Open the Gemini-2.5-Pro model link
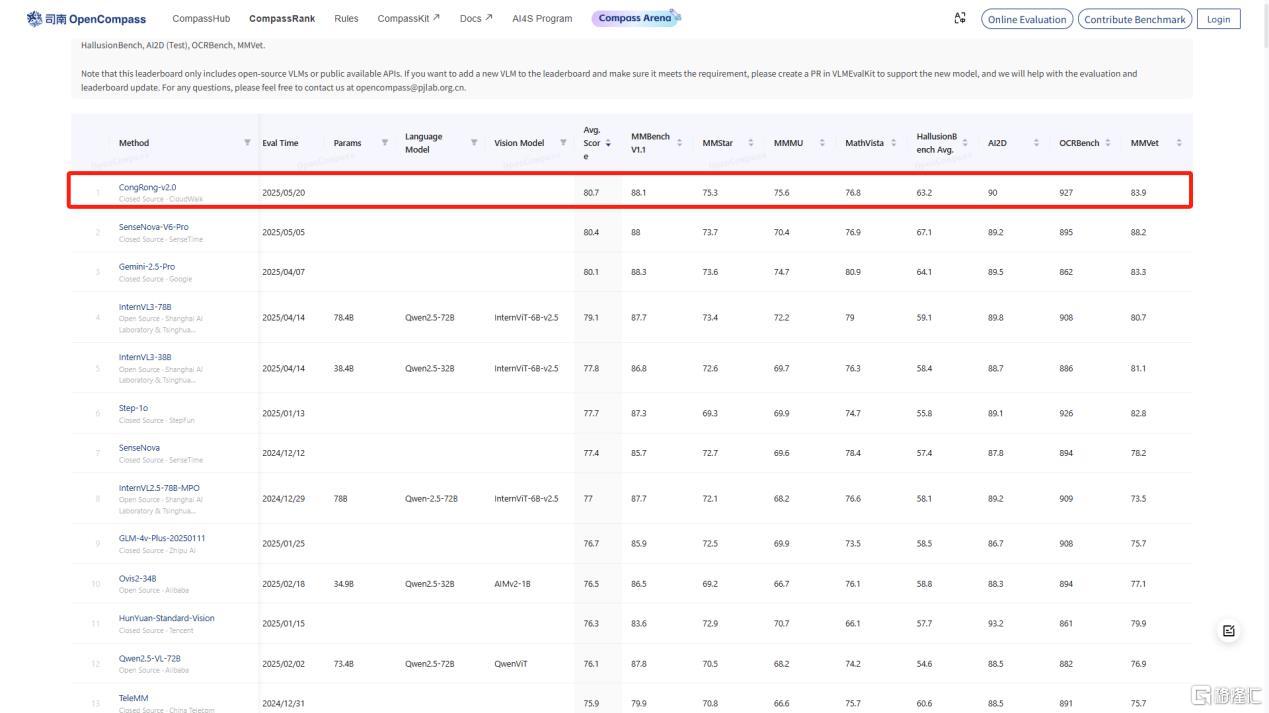The width and height of the screenshot is (1269, 713). point(147,267)
